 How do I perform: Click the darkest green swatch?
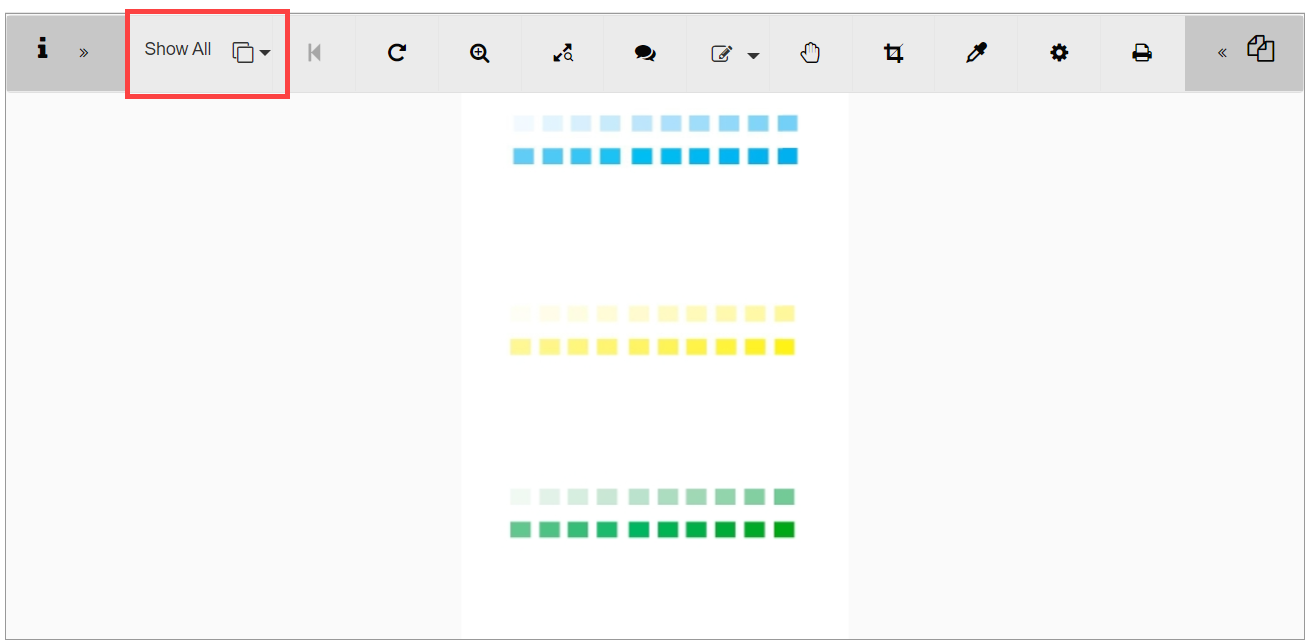point(784,529)
